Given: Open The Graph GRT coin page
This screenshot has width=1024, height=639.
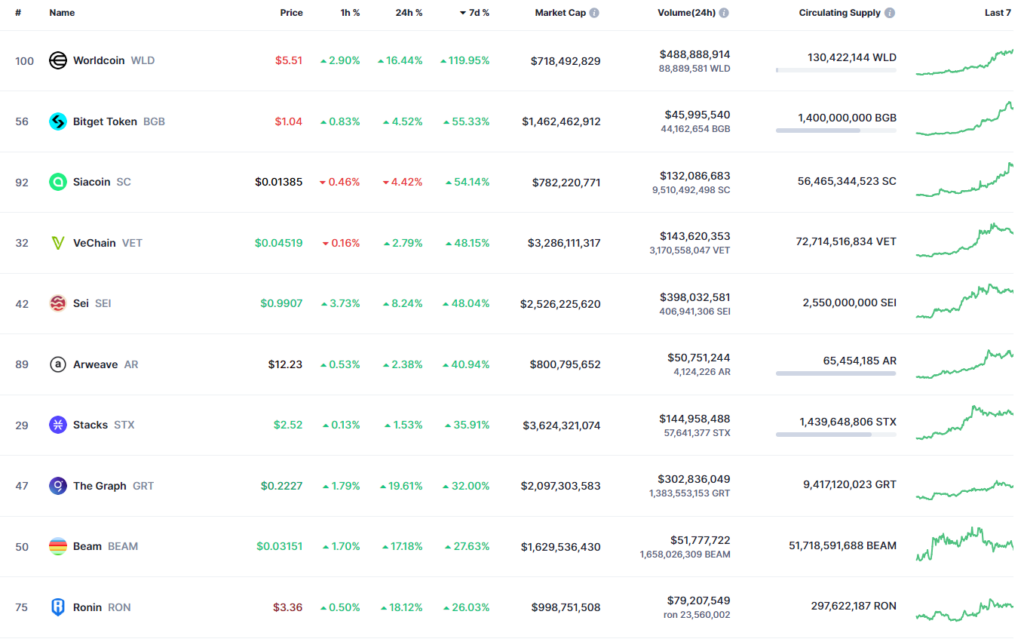Looking at the screenshot, I should coord(114,485).
